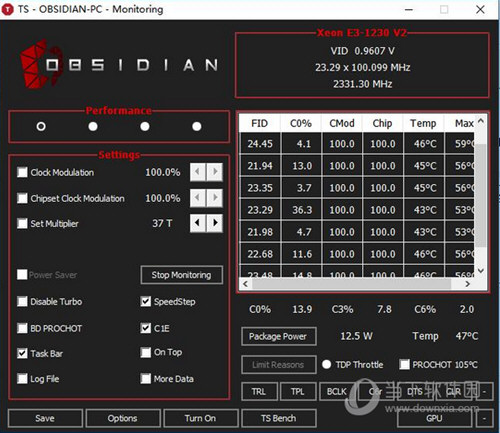Click the ThrottleStop title bar icon
Viewport: 500px width, 433px height.
pyautogui.click(x=8, y=9)
